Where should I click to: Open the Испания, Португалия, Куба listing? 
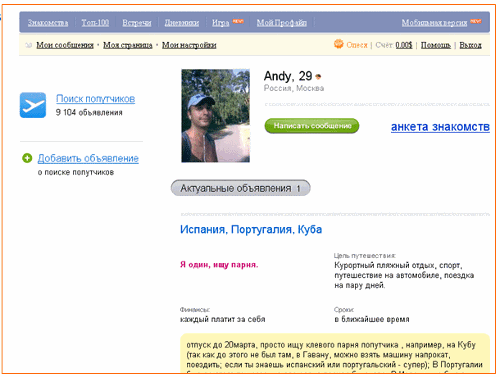(251, 229)
